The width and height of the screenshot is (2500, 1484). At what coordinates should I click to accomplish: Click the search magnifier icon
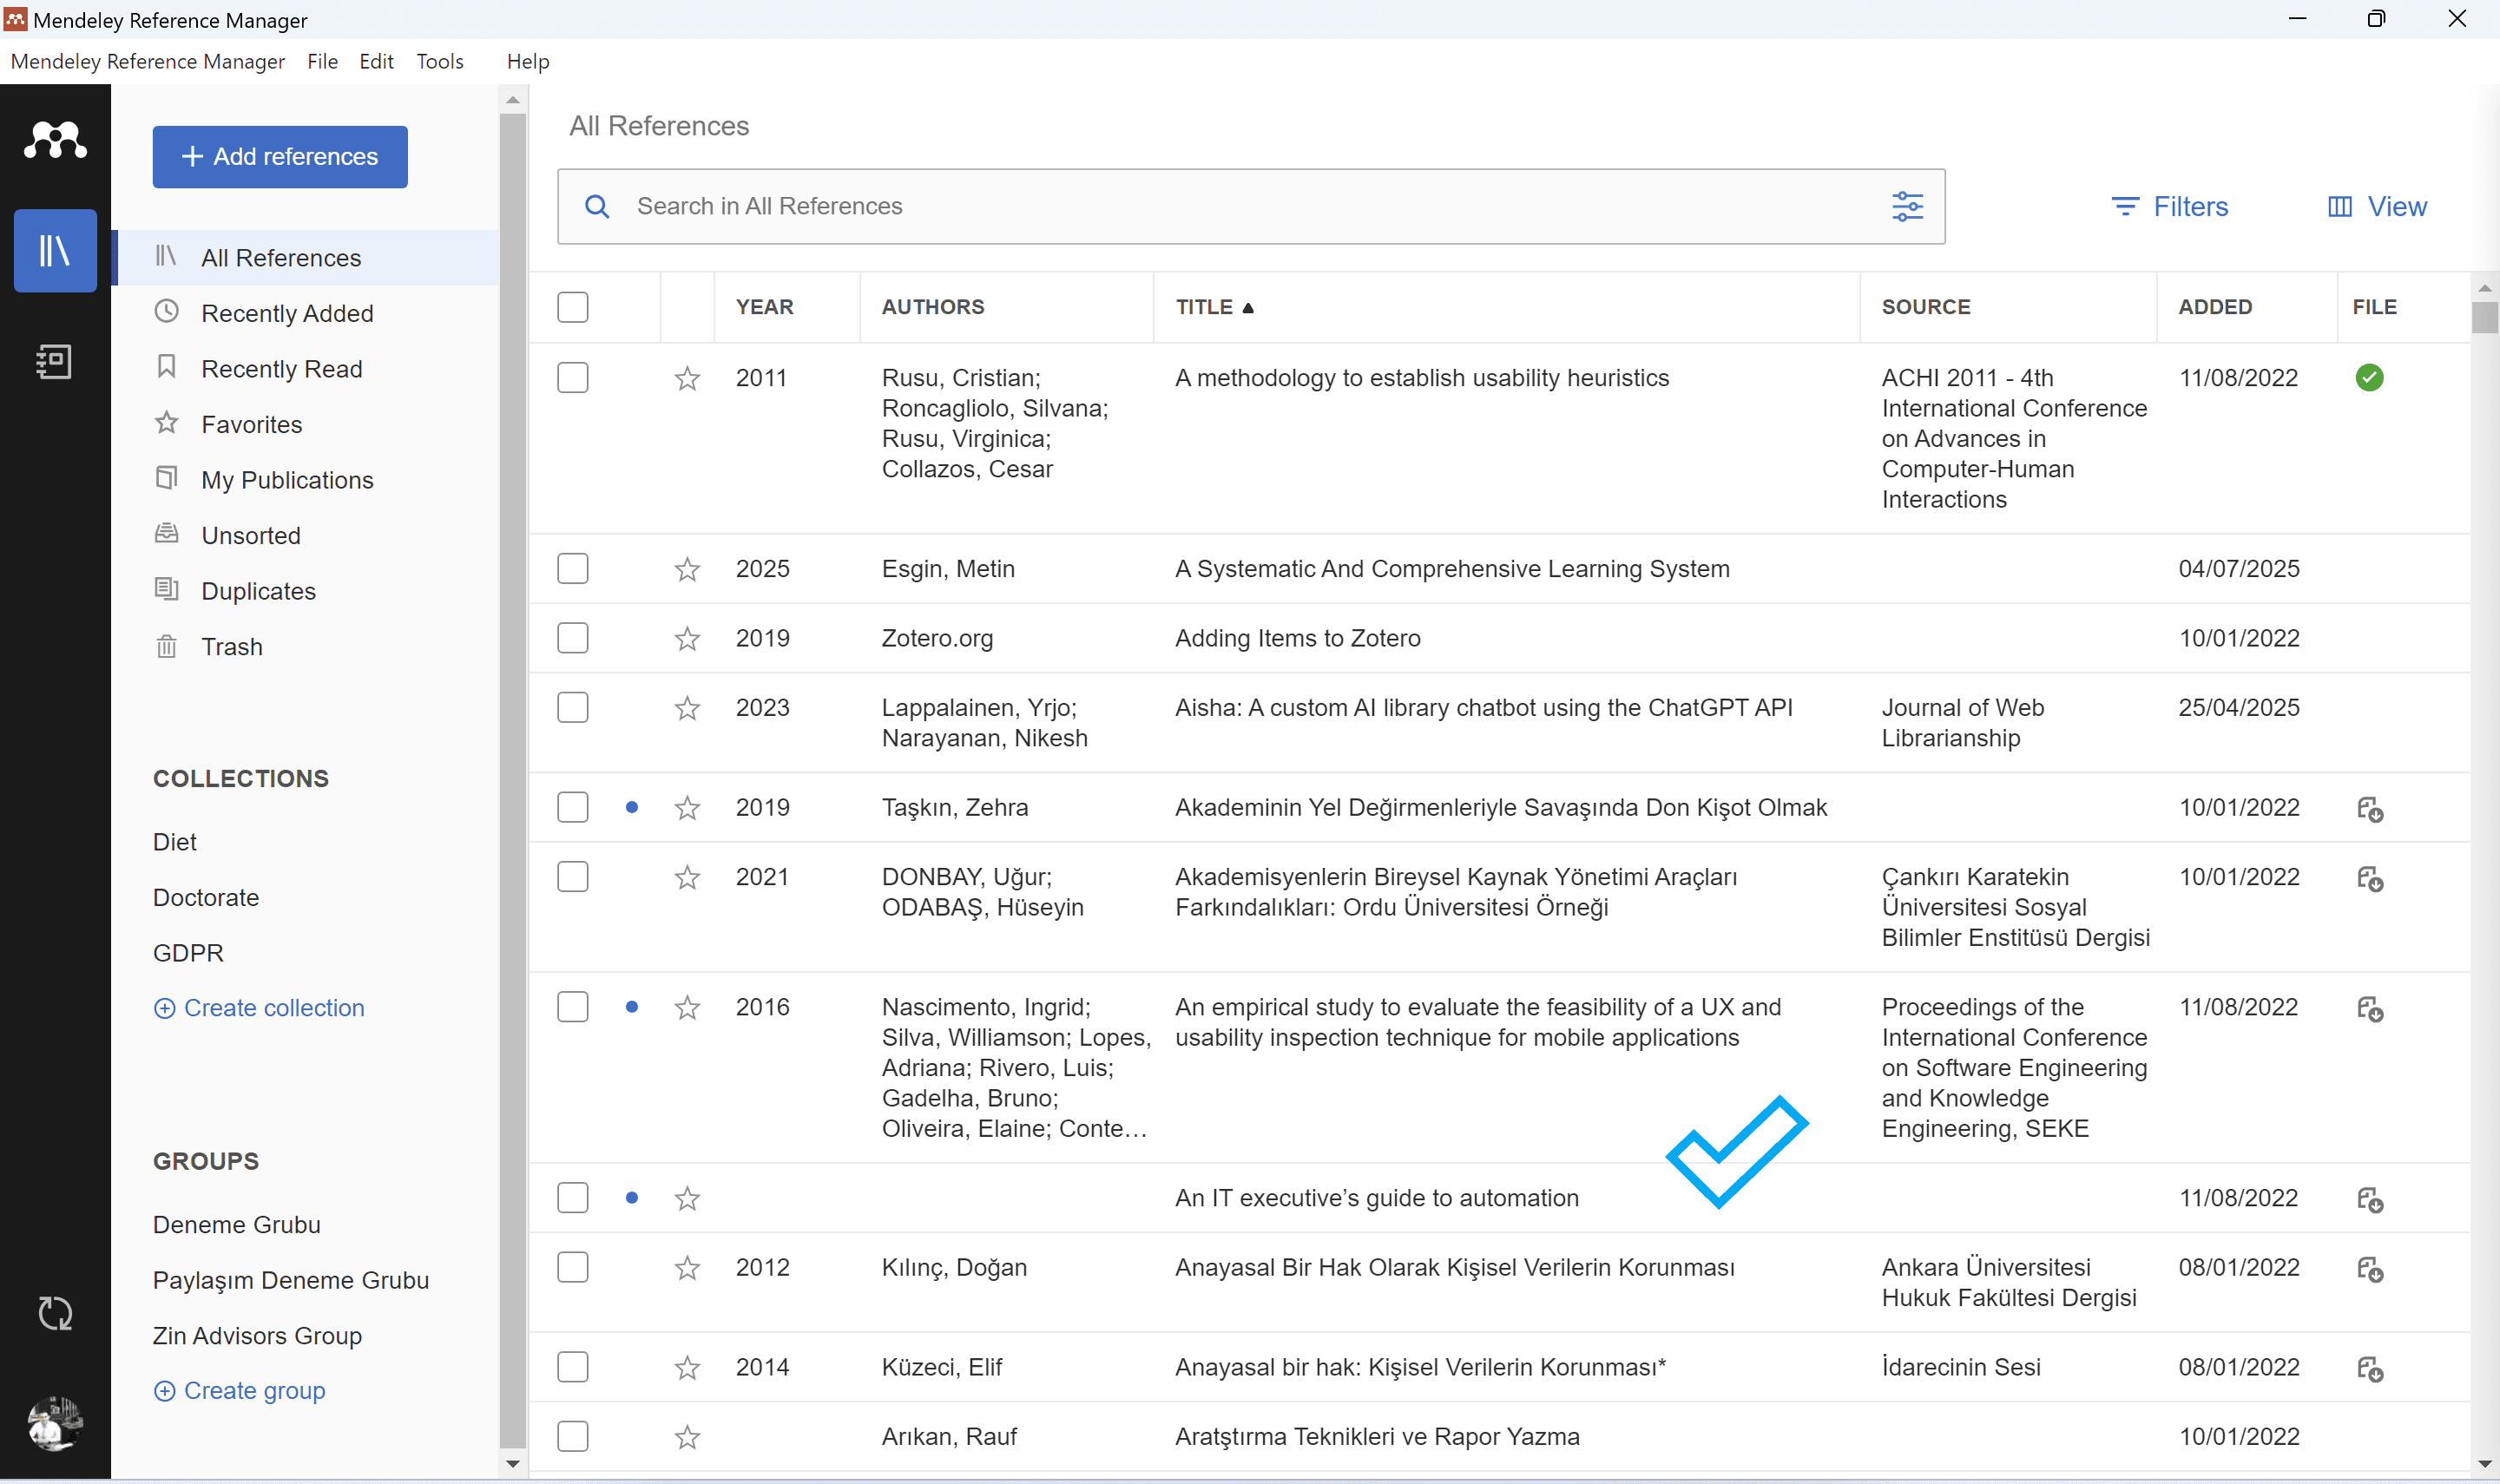click(x=597, y=206)
